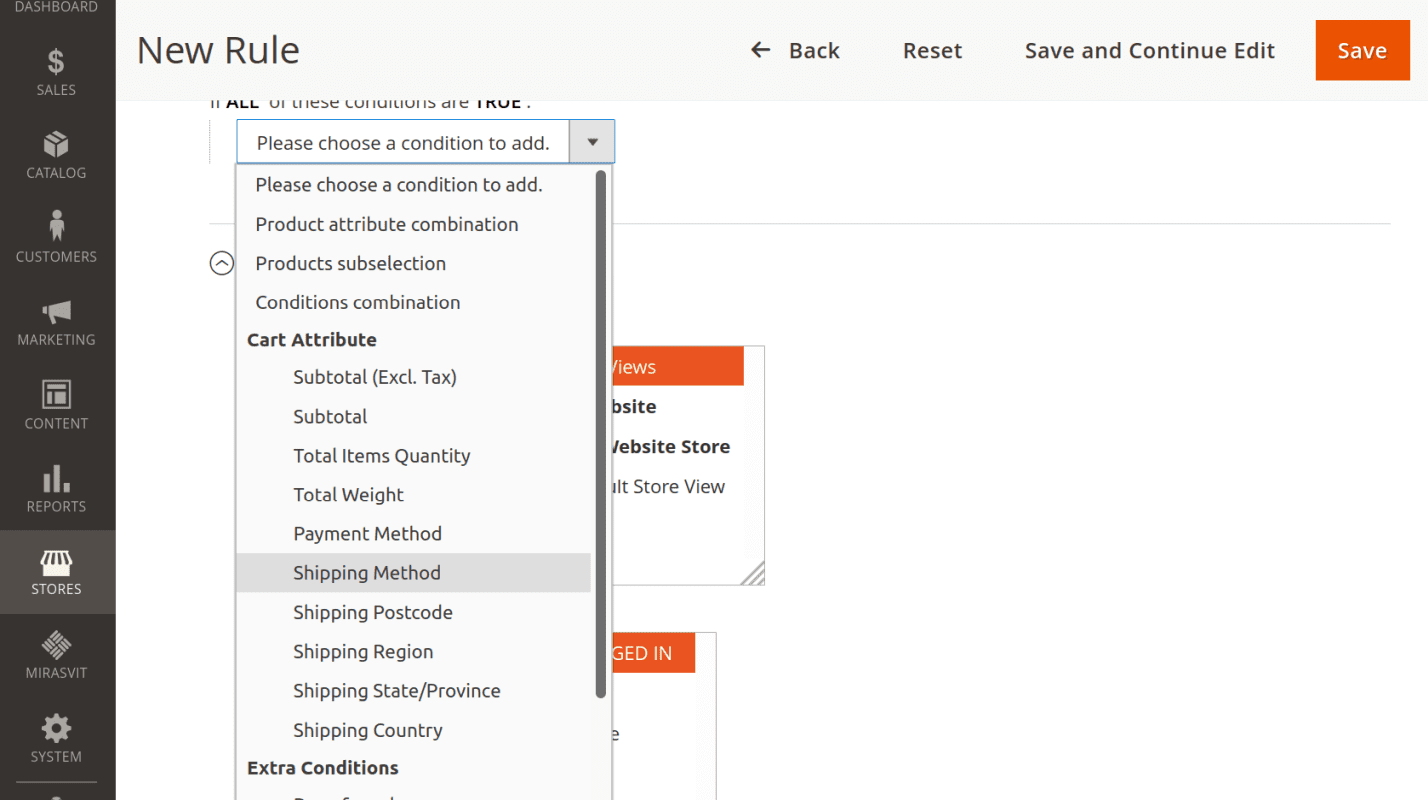The height and width of the screenshot is (800, 1428).
Task: Select the All Store Views option
Action: pos(677,366)
